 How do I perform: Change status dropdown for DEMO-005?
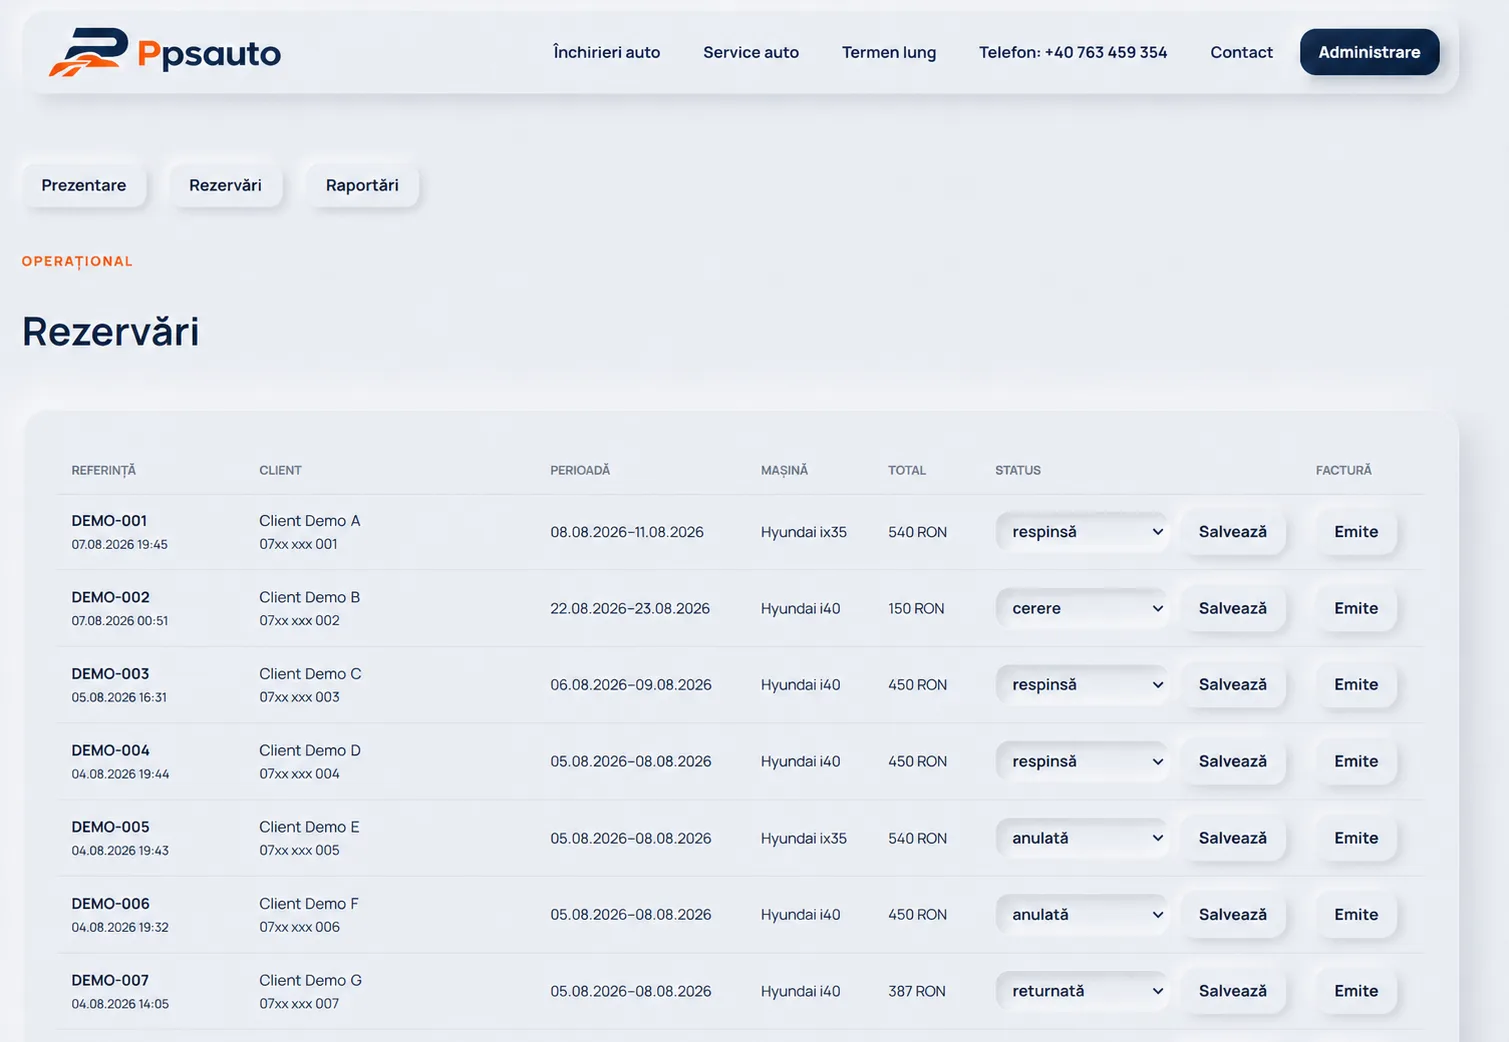pyautogui.click(x=1082, y=838)
